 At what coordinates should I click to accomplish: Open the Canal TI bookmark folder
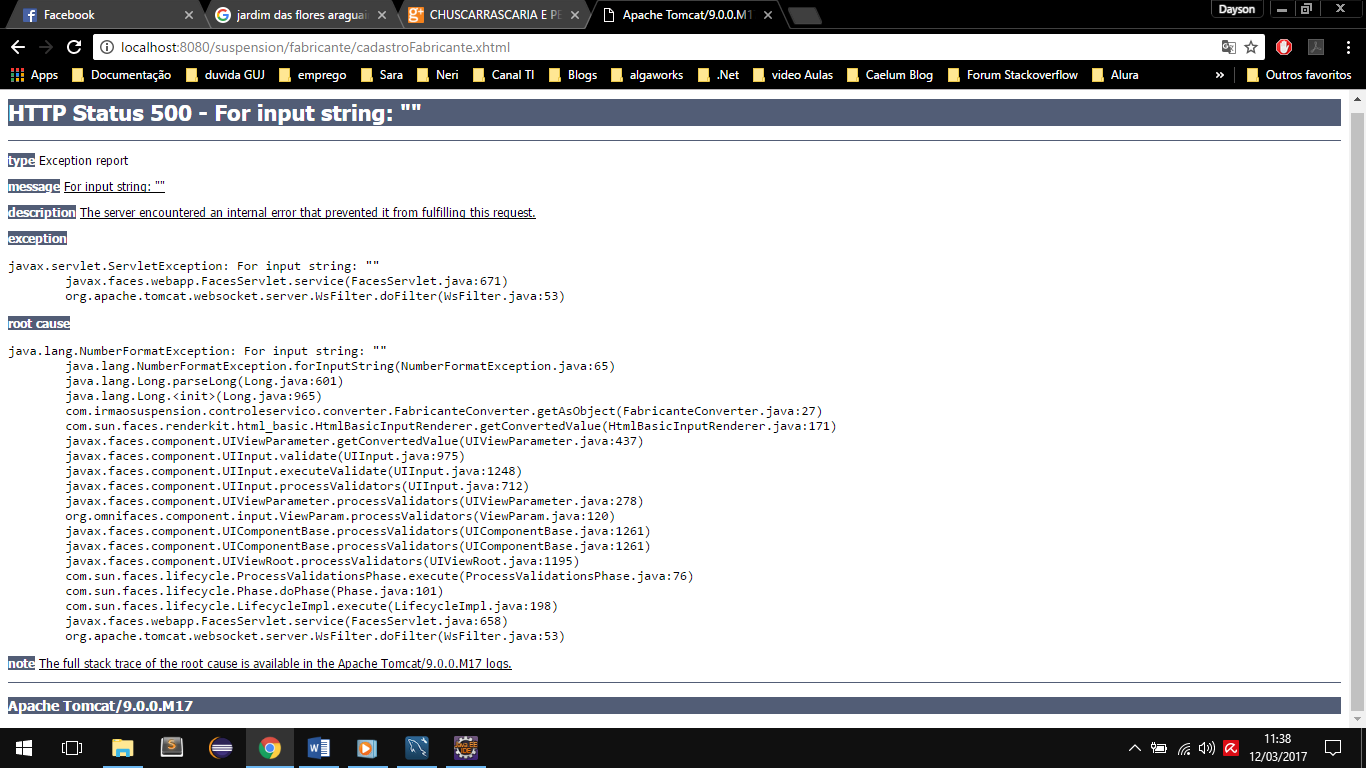(x=503, y=75)
